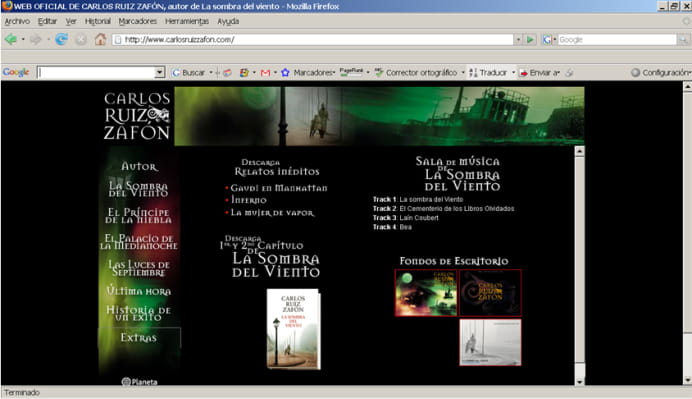
Task: Open El Palacio de la Medianoche page
Action: [x=139, y=242]
